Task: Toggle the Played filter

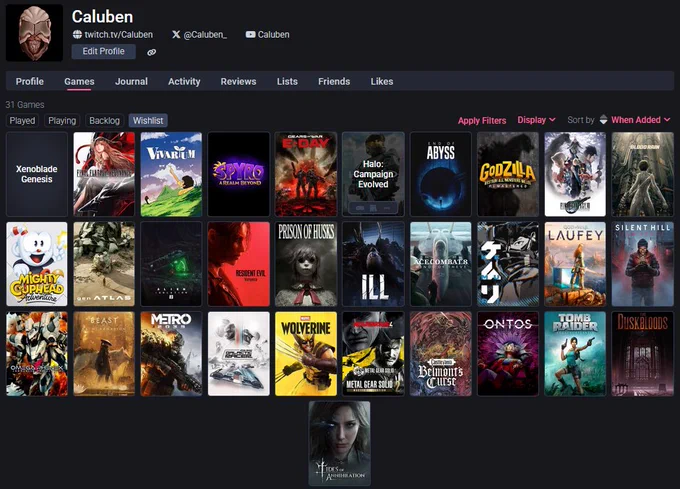Action: (22, 121)
